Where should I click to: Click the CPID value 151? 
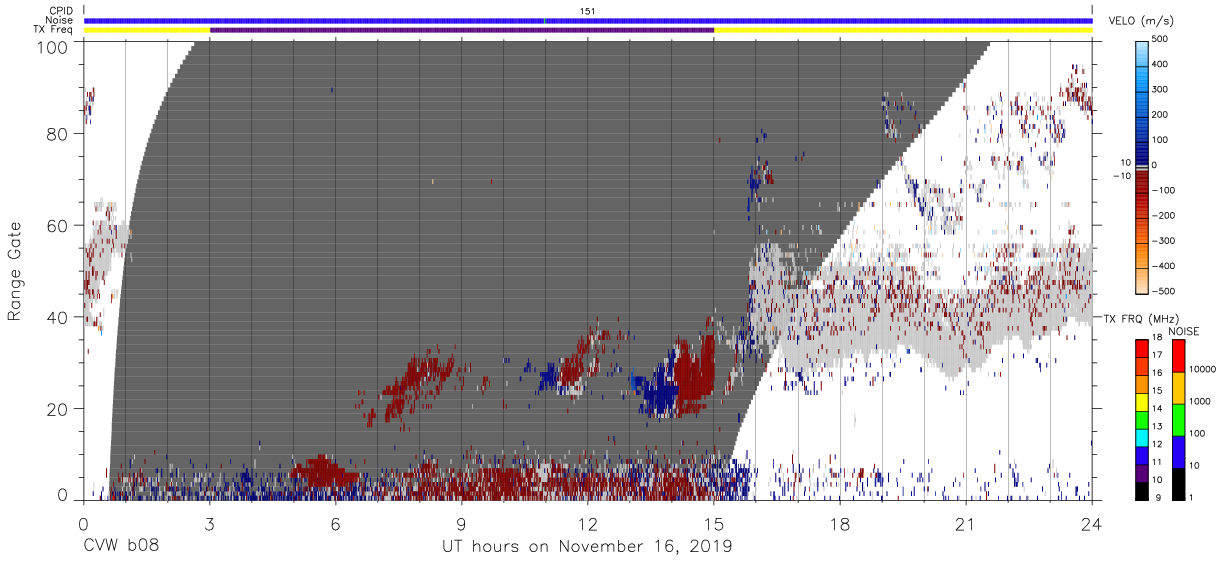[588, 11]
